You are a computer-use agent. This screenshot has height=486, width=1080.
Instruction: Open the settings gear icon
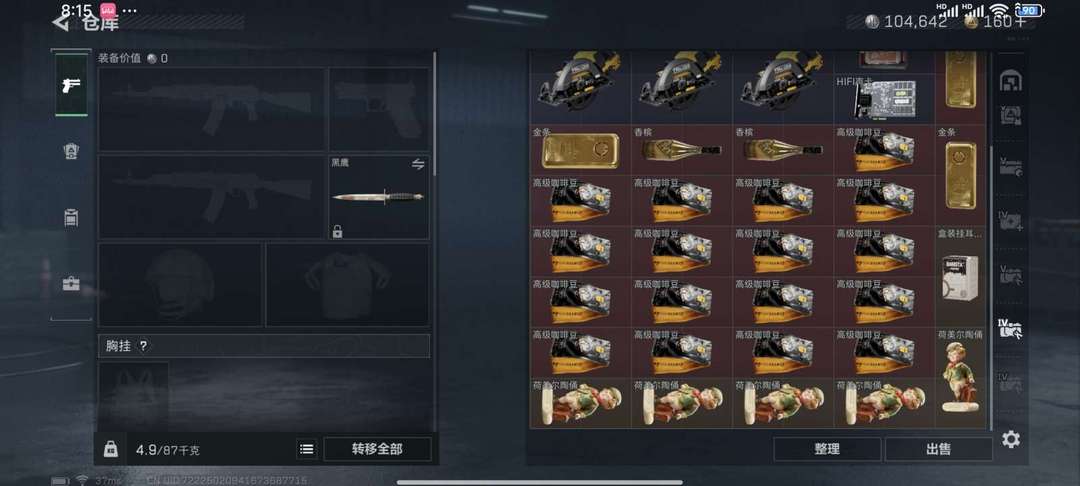click(1010, 439)
